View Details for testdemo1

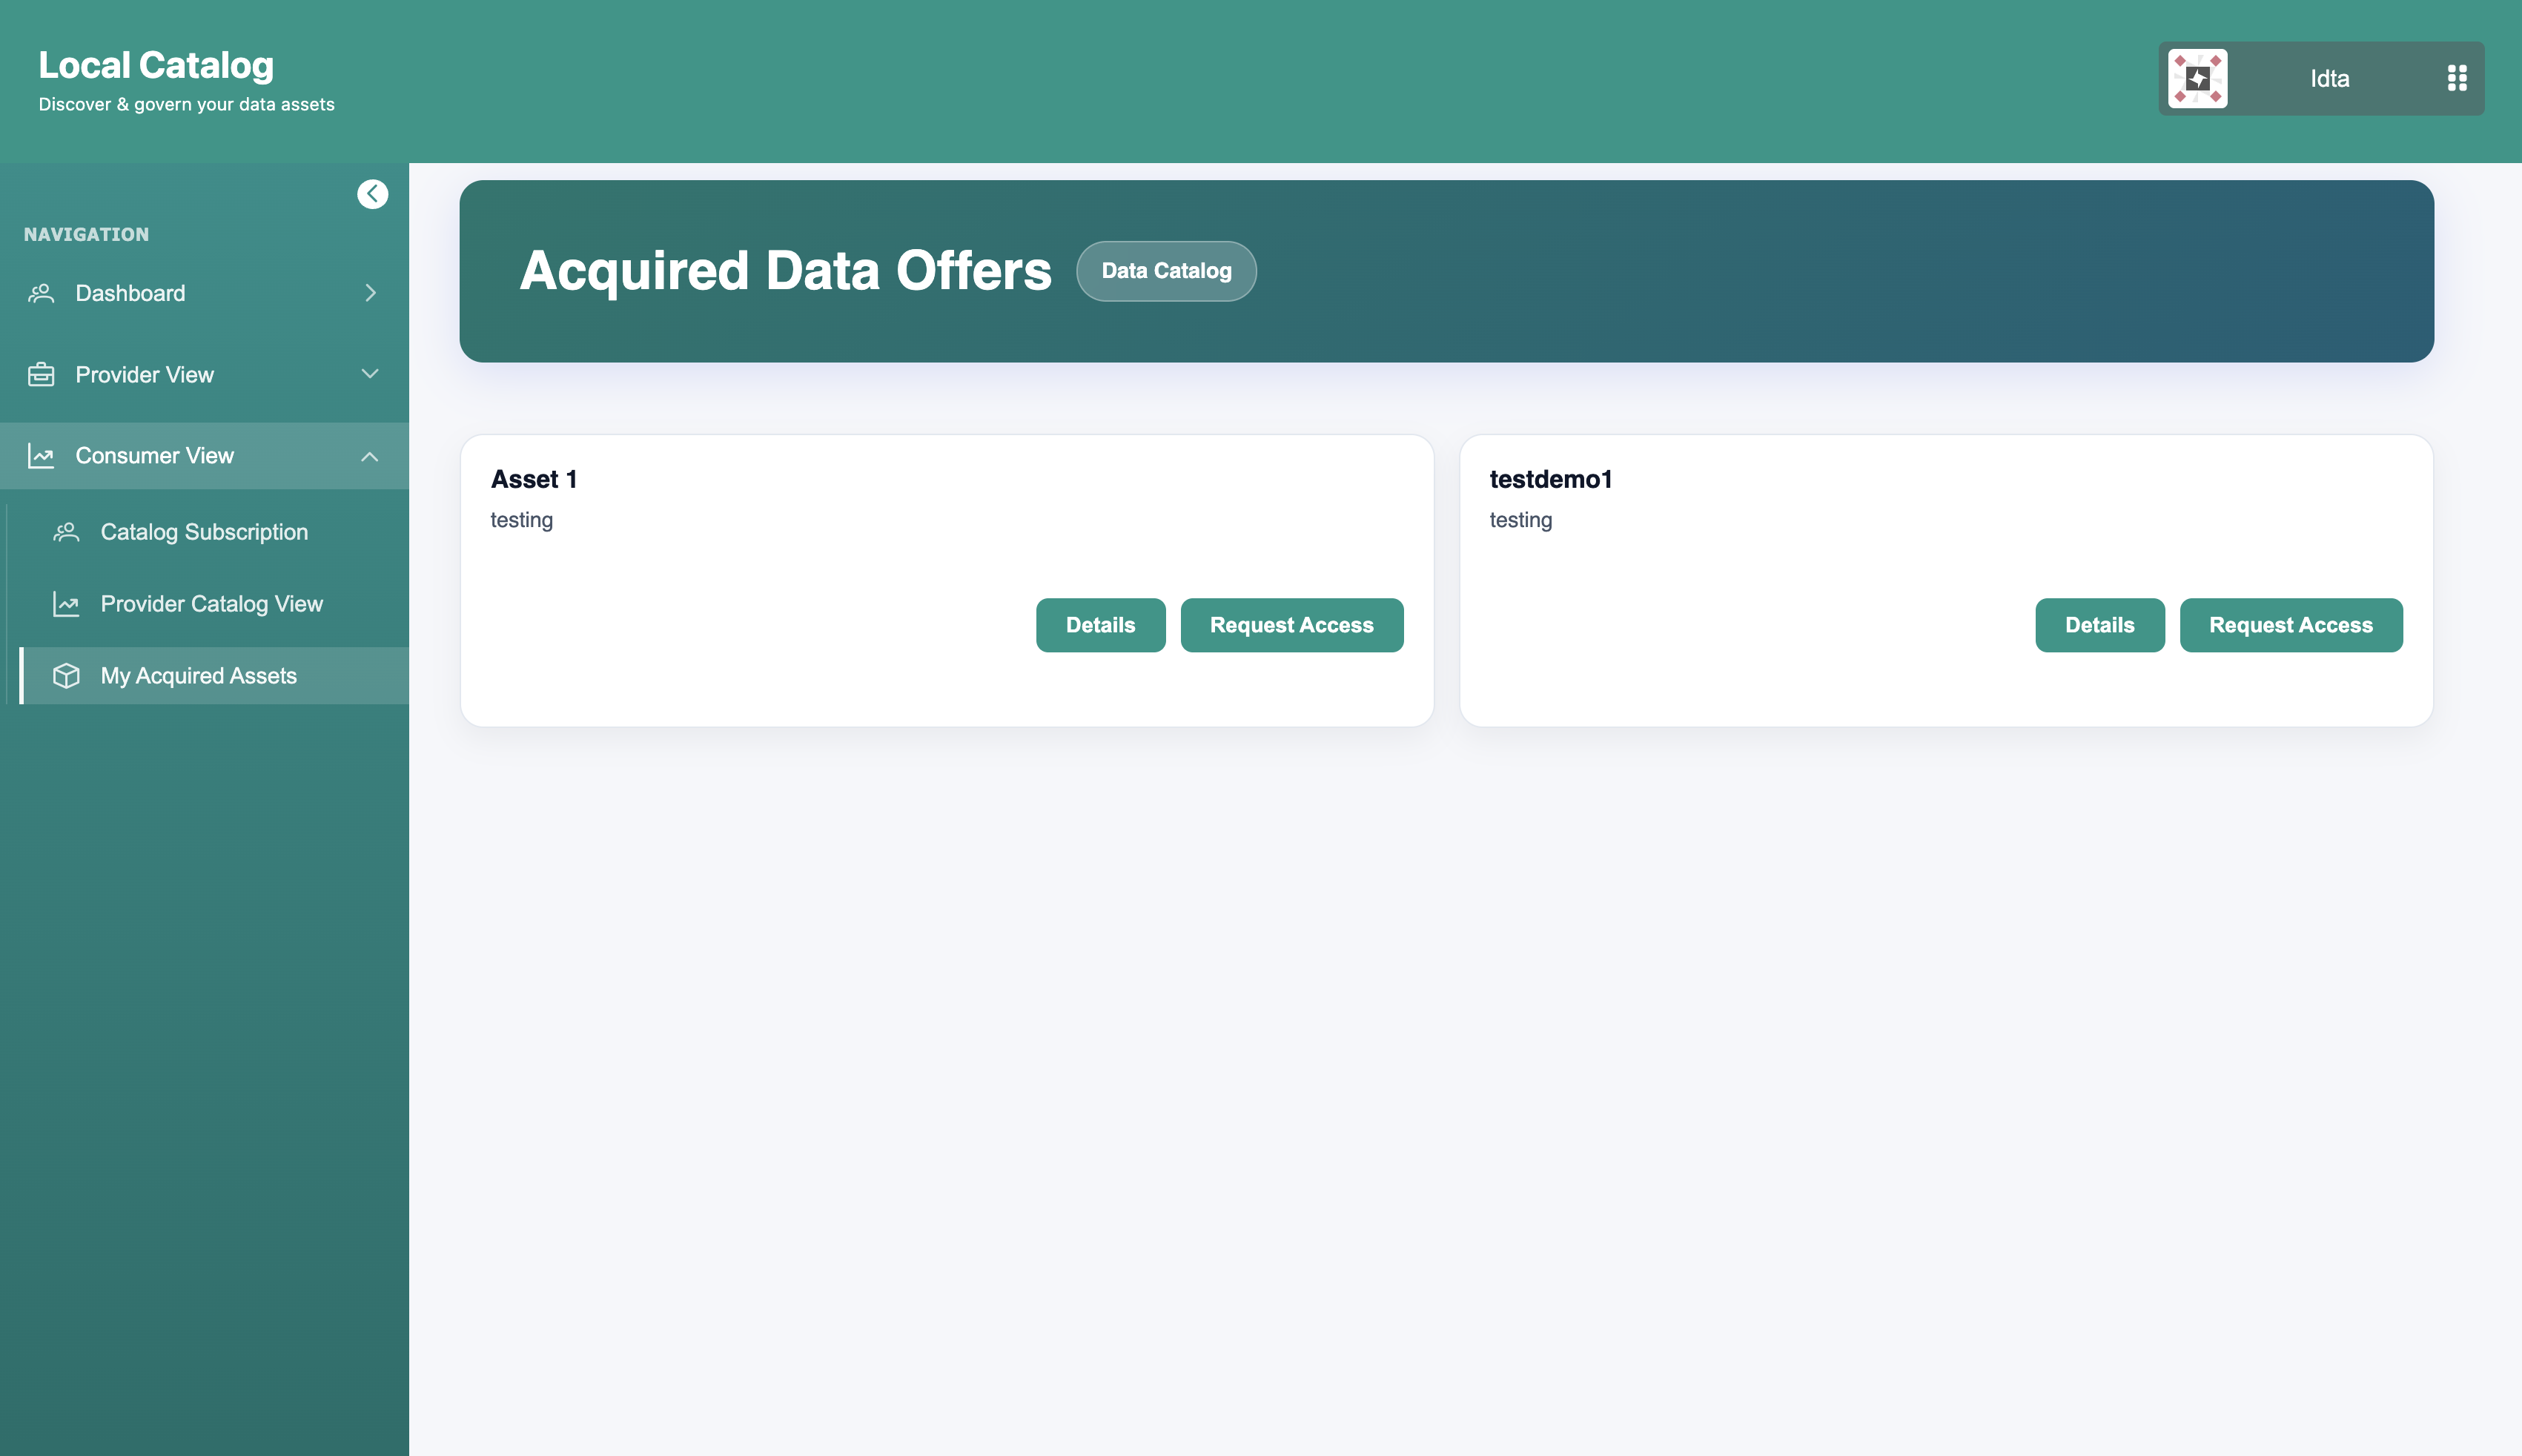(2099, 625)
